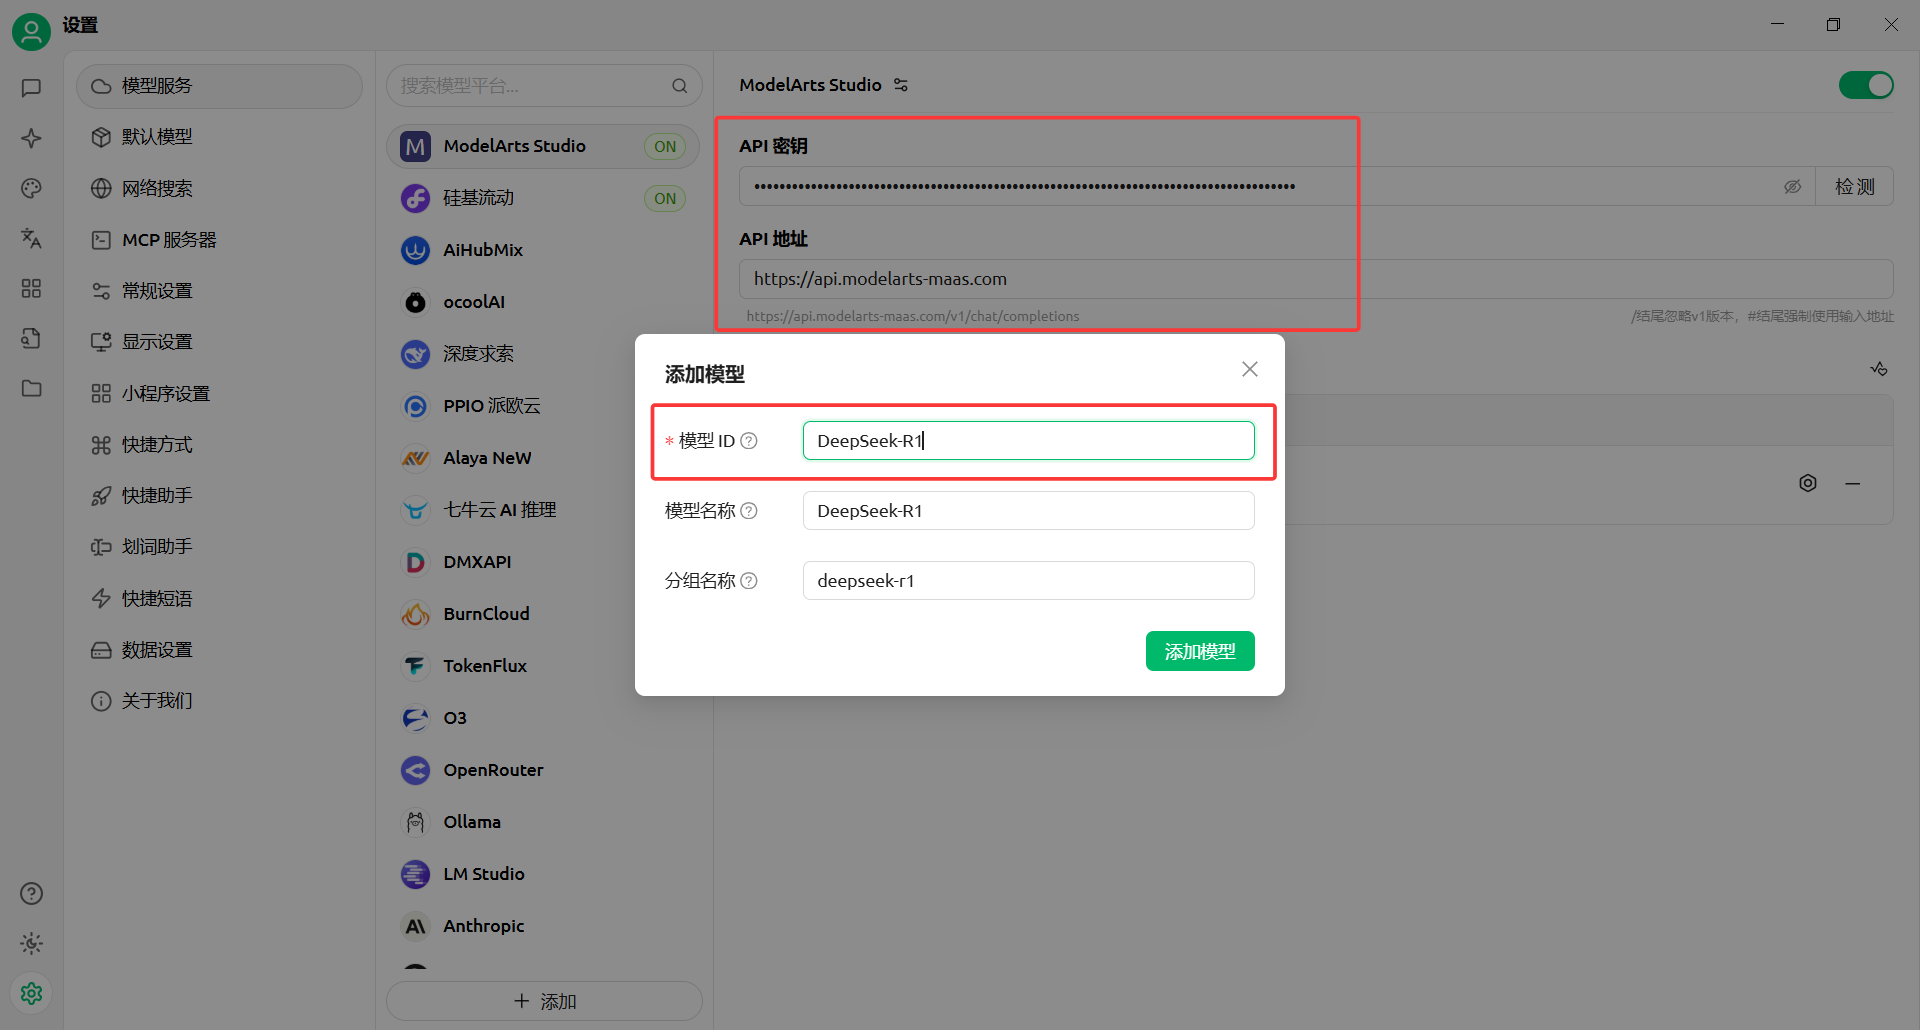Open the painting palette icon in sidebar

click(31, 188)
